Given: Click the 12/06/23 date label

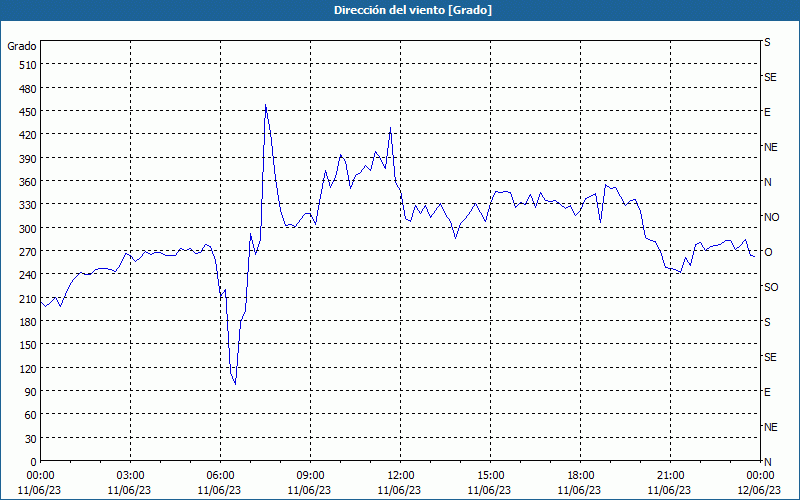Looking at the screenshot, I should (759, 490).
